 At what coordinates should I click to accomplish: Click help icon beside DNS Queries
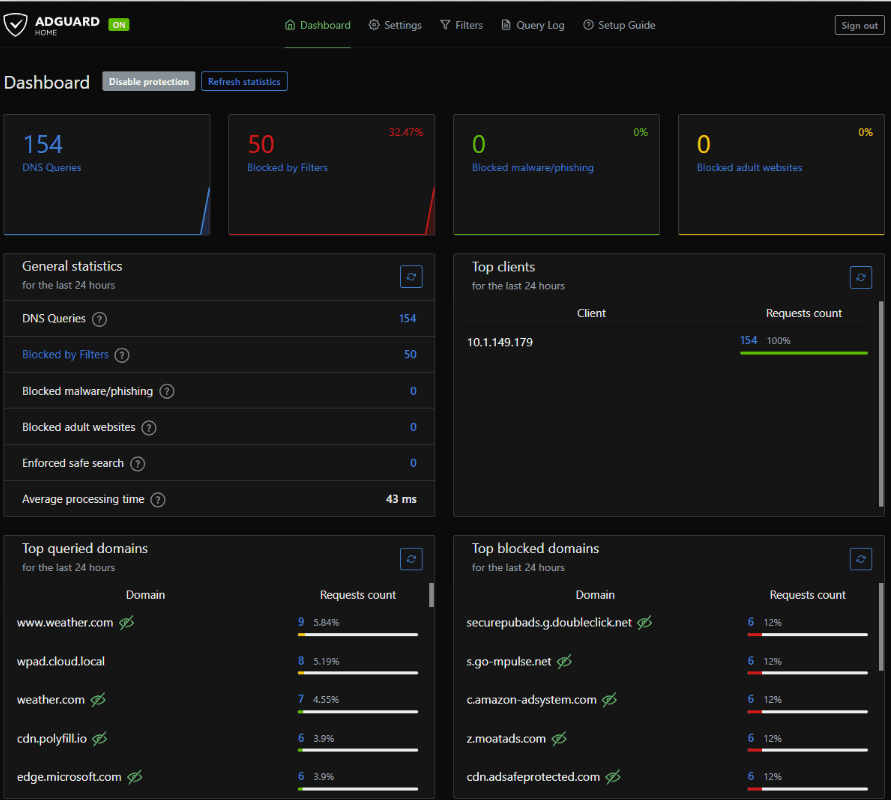point(99,319)
